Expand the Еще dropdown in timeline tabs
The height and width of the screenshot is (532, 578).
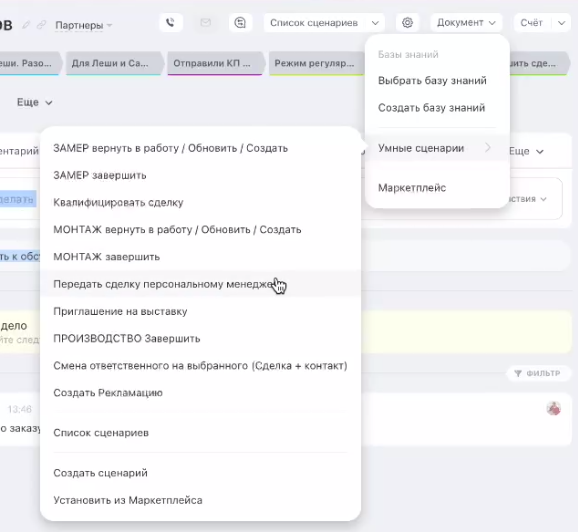pos(526,151)
